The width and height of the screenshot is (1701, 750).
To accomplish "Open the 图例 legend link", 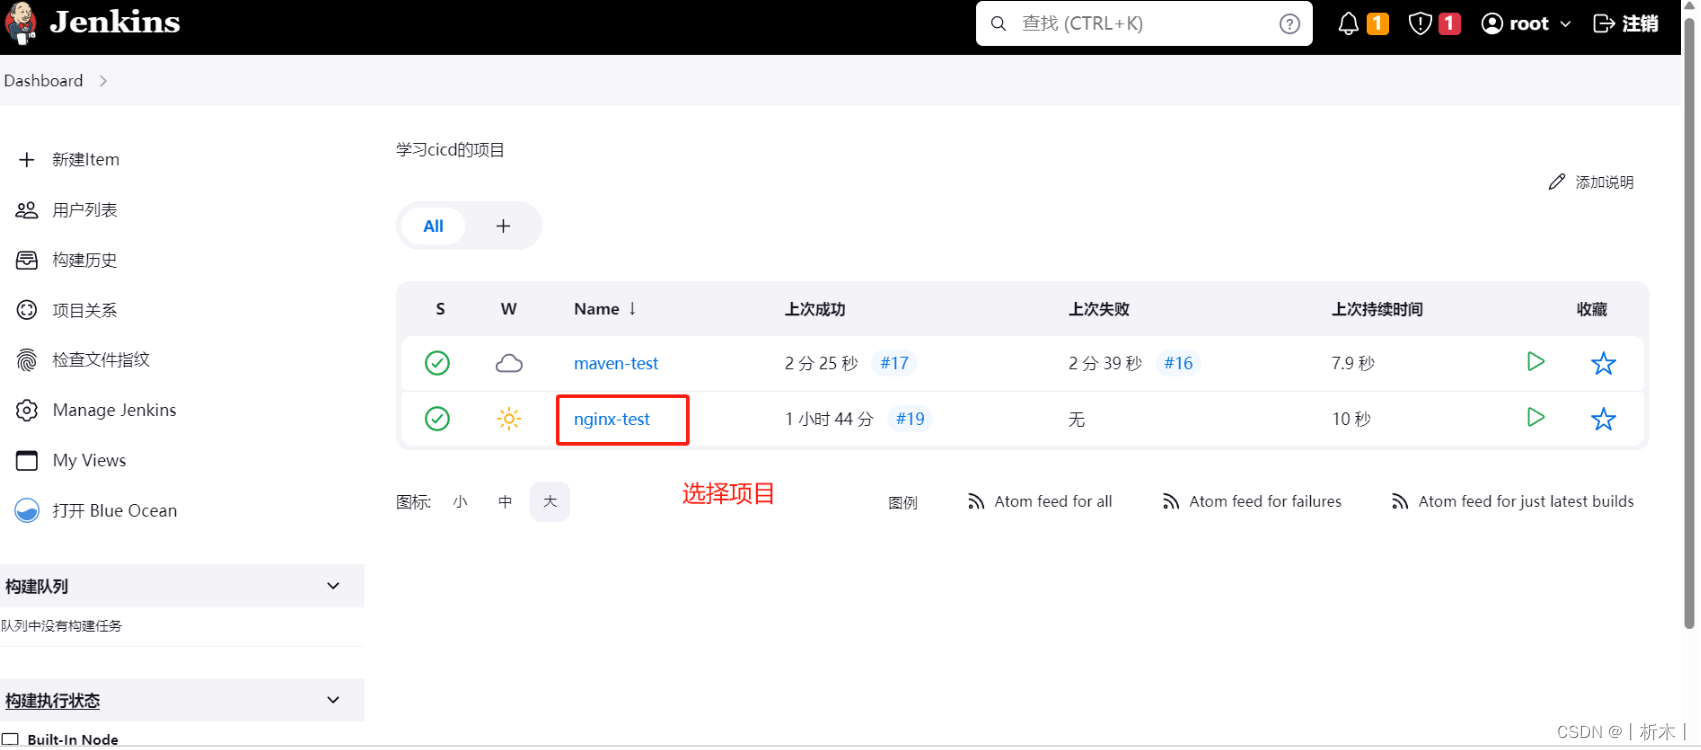I will point(903,502).
